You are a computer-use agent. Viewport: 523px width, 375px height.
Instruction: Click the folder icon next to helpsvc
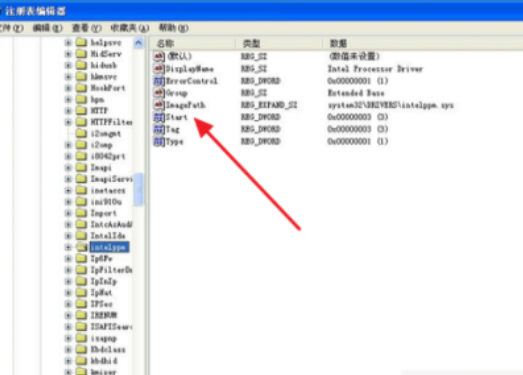tap(81, 42)
